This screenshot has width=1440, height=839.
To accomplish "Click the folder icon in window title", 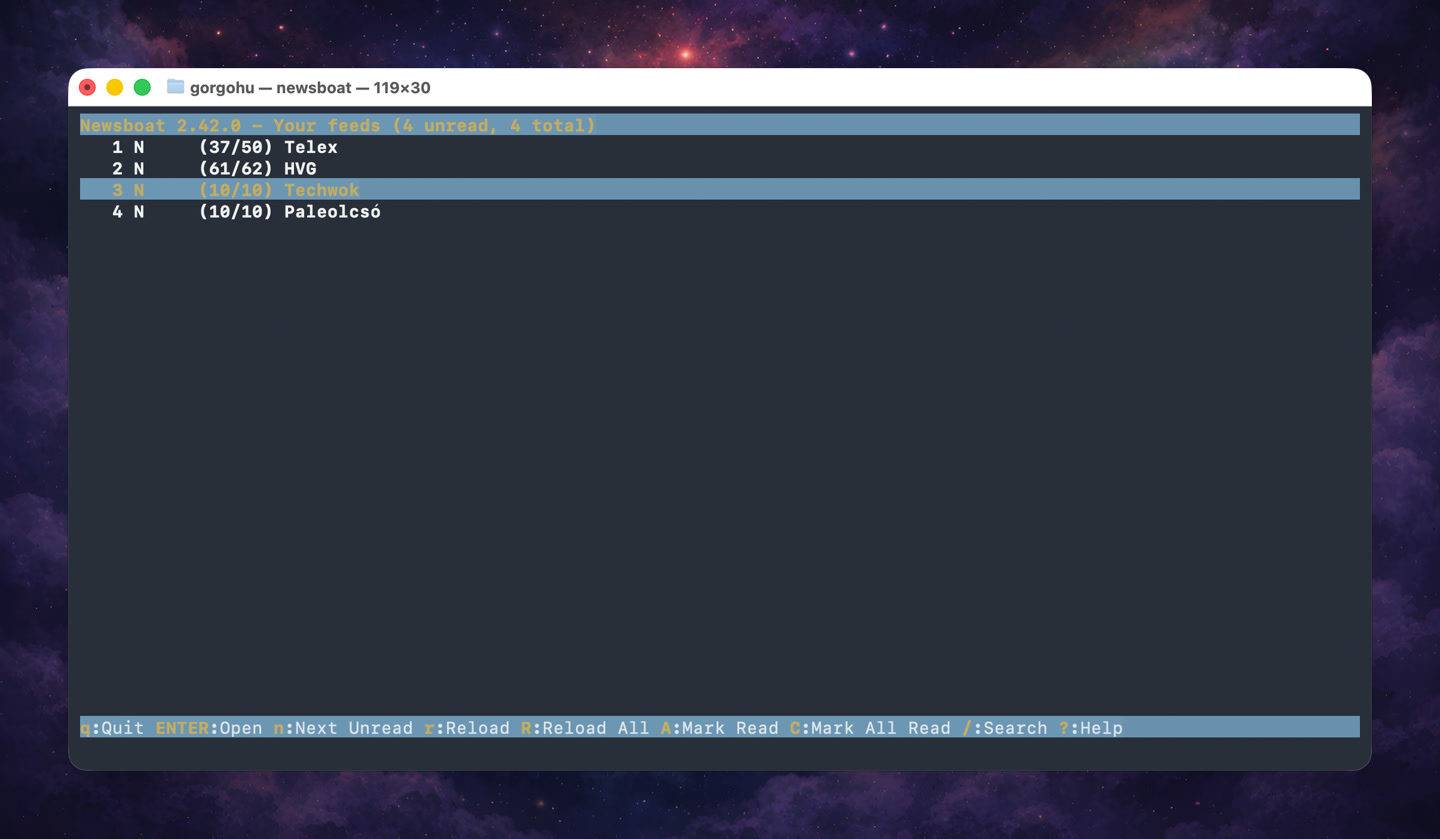I will (175, 87).
